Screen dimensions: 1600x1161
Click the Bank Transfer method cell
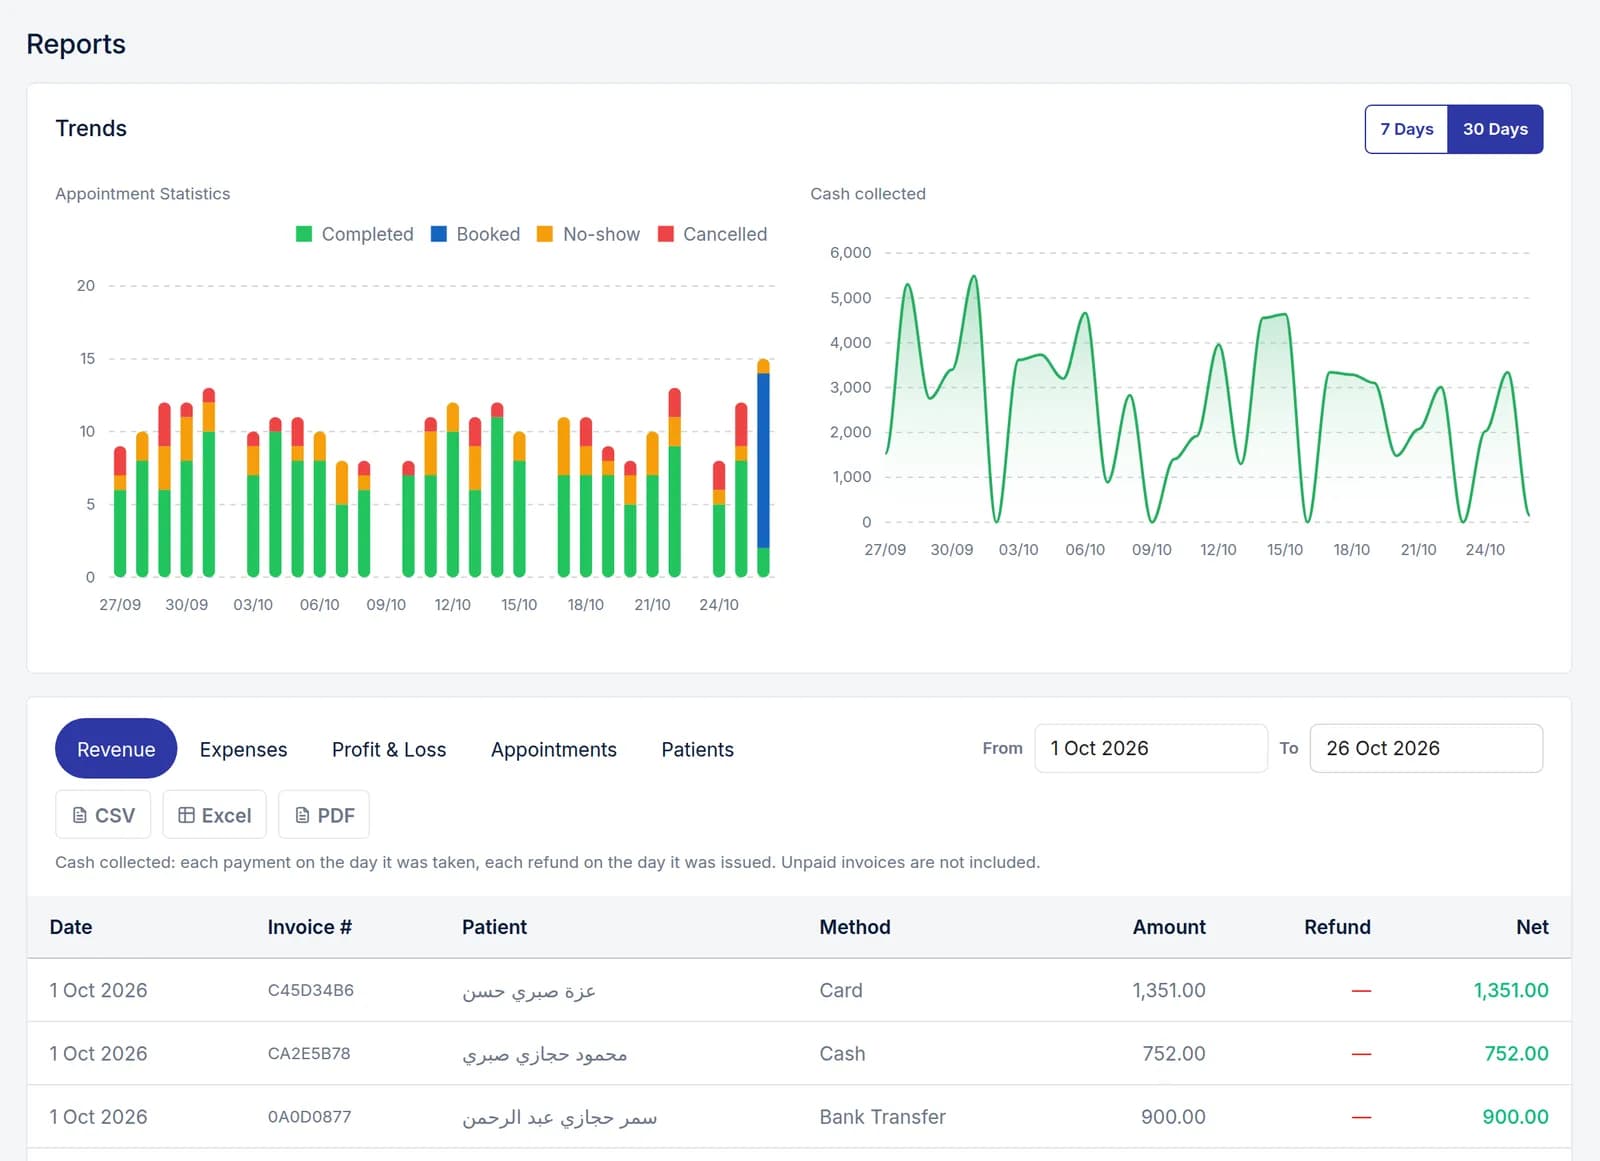pos(882,1116)
